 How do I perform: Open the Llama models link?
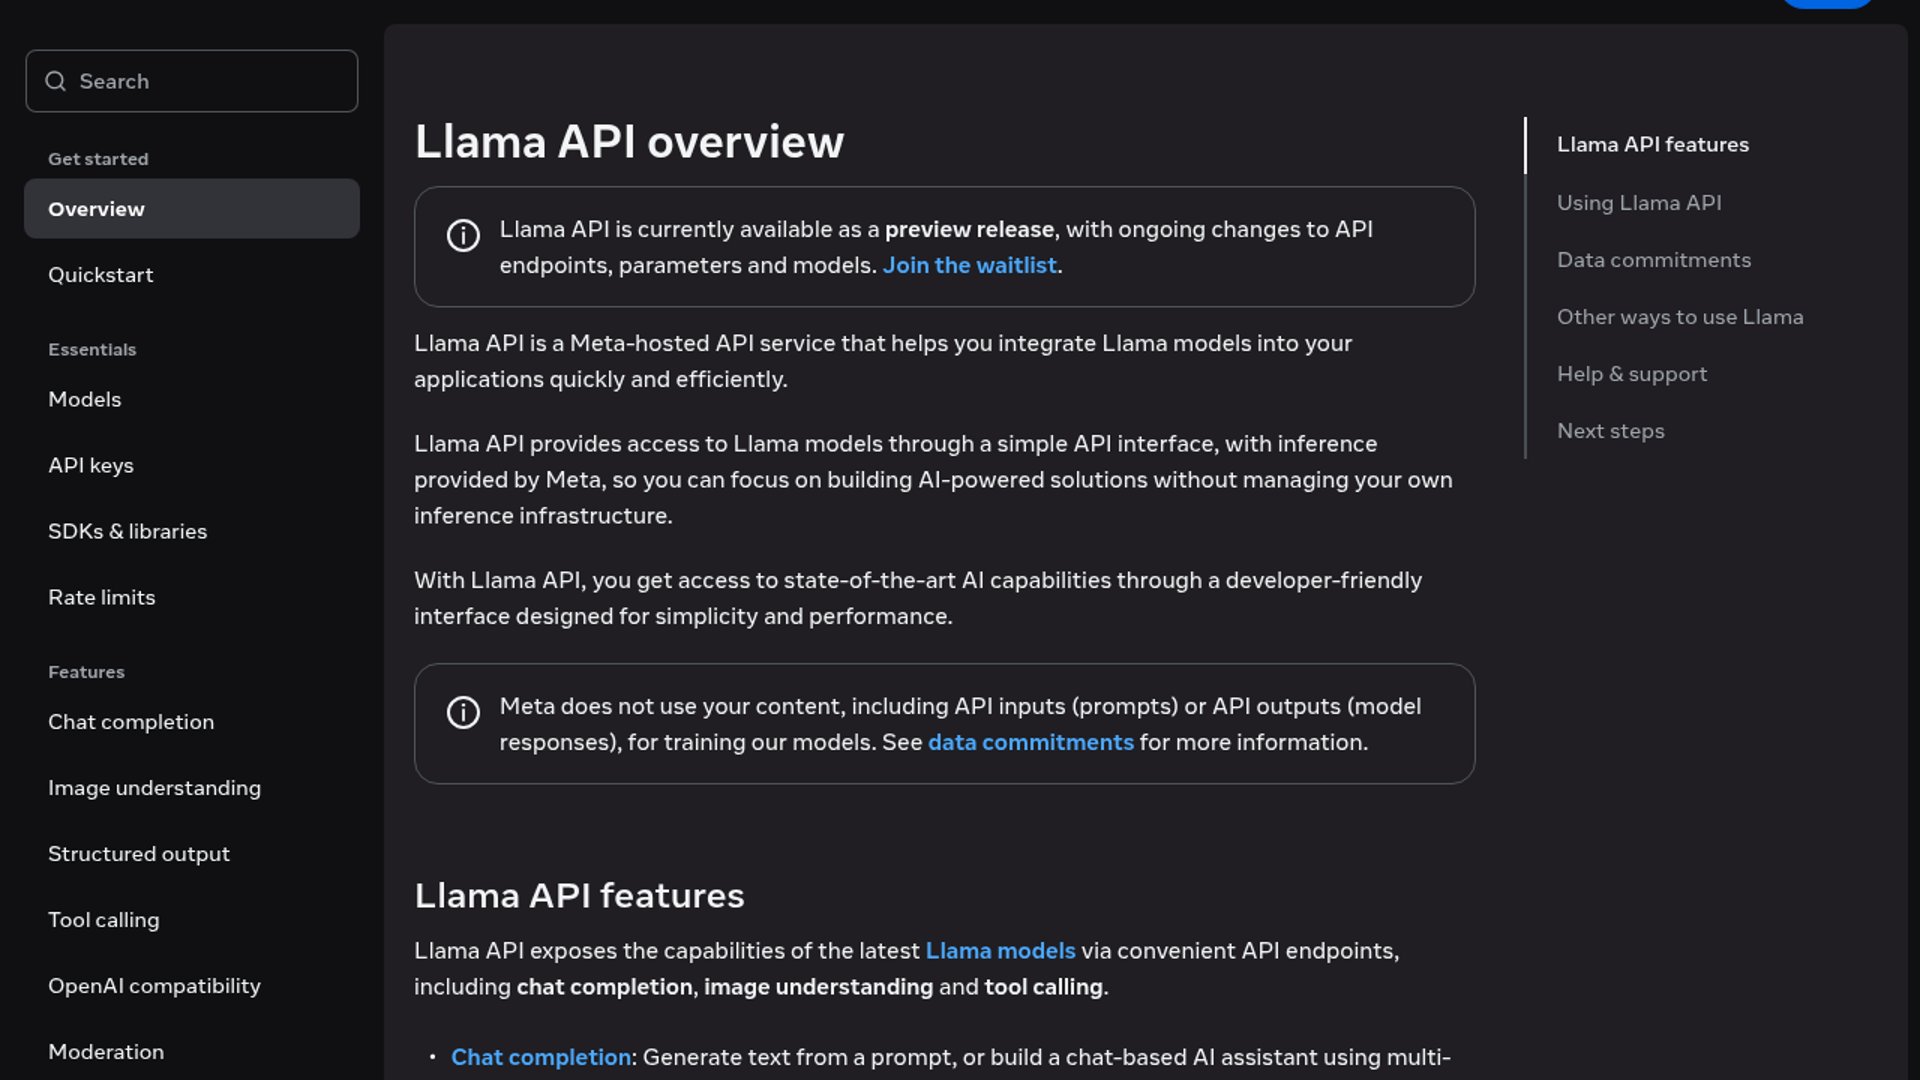click(1000, 951)
